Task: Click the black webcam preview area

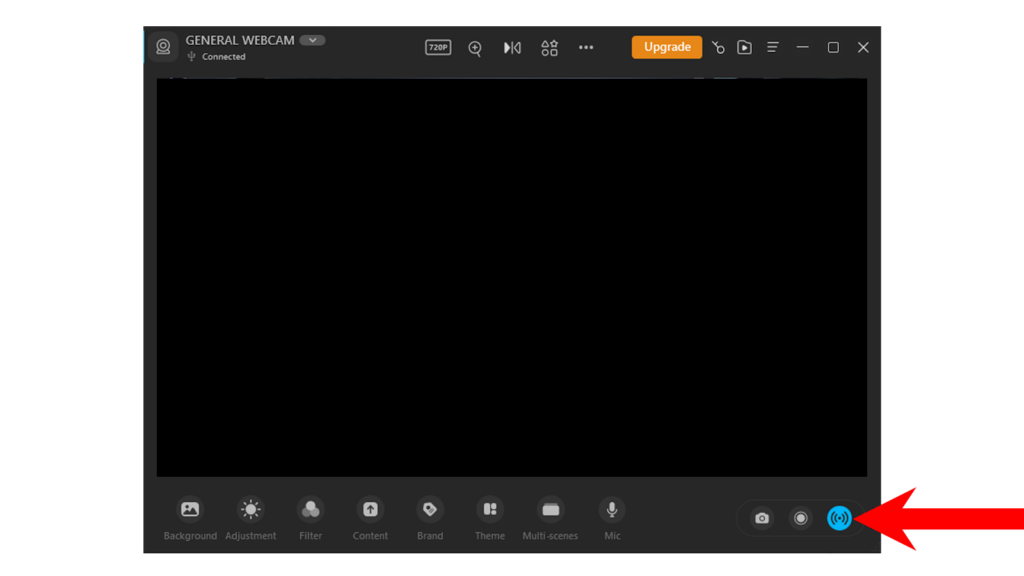Action: [512, 278]
